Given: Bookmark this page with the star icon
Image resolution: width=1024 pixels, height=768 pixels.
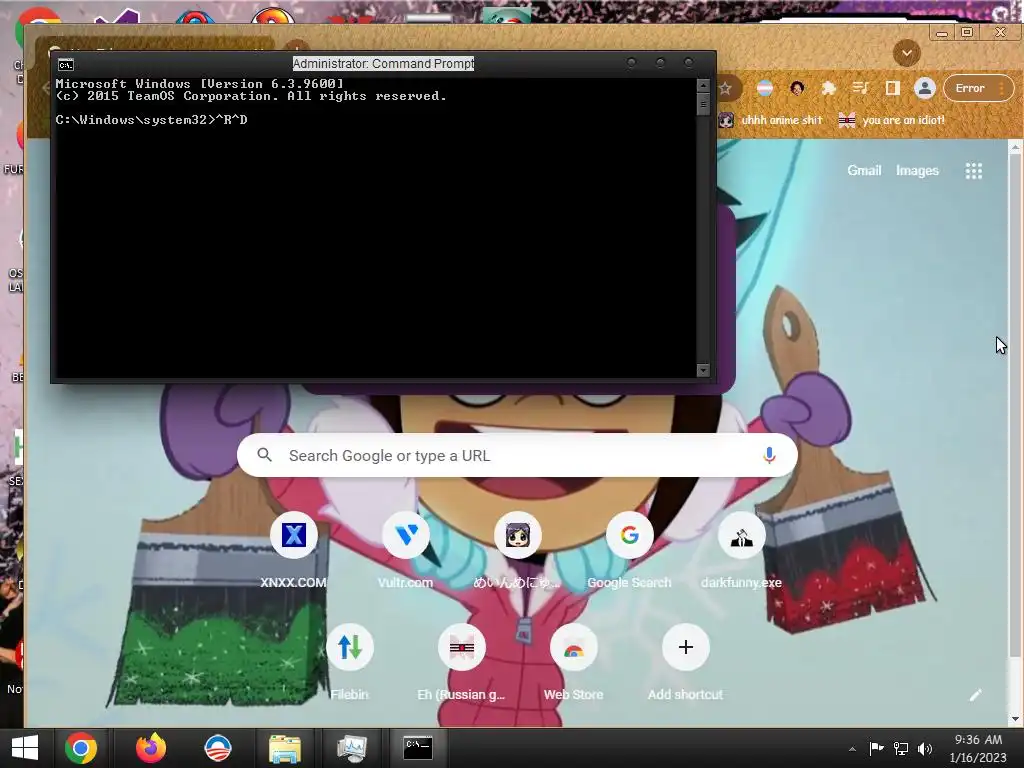Looking at the screenshot, I should pyautogui.click(x=725, y=88).
